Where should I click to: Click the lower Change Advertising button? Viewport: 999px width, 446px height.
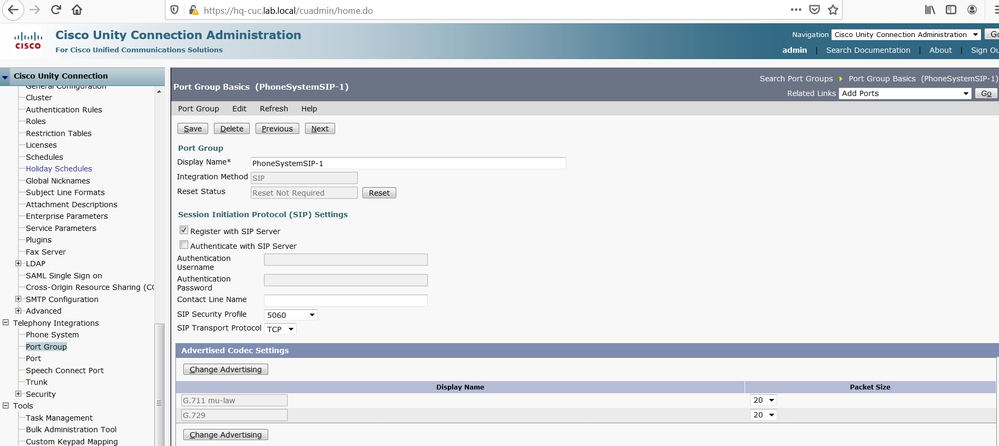click(226, 435)
